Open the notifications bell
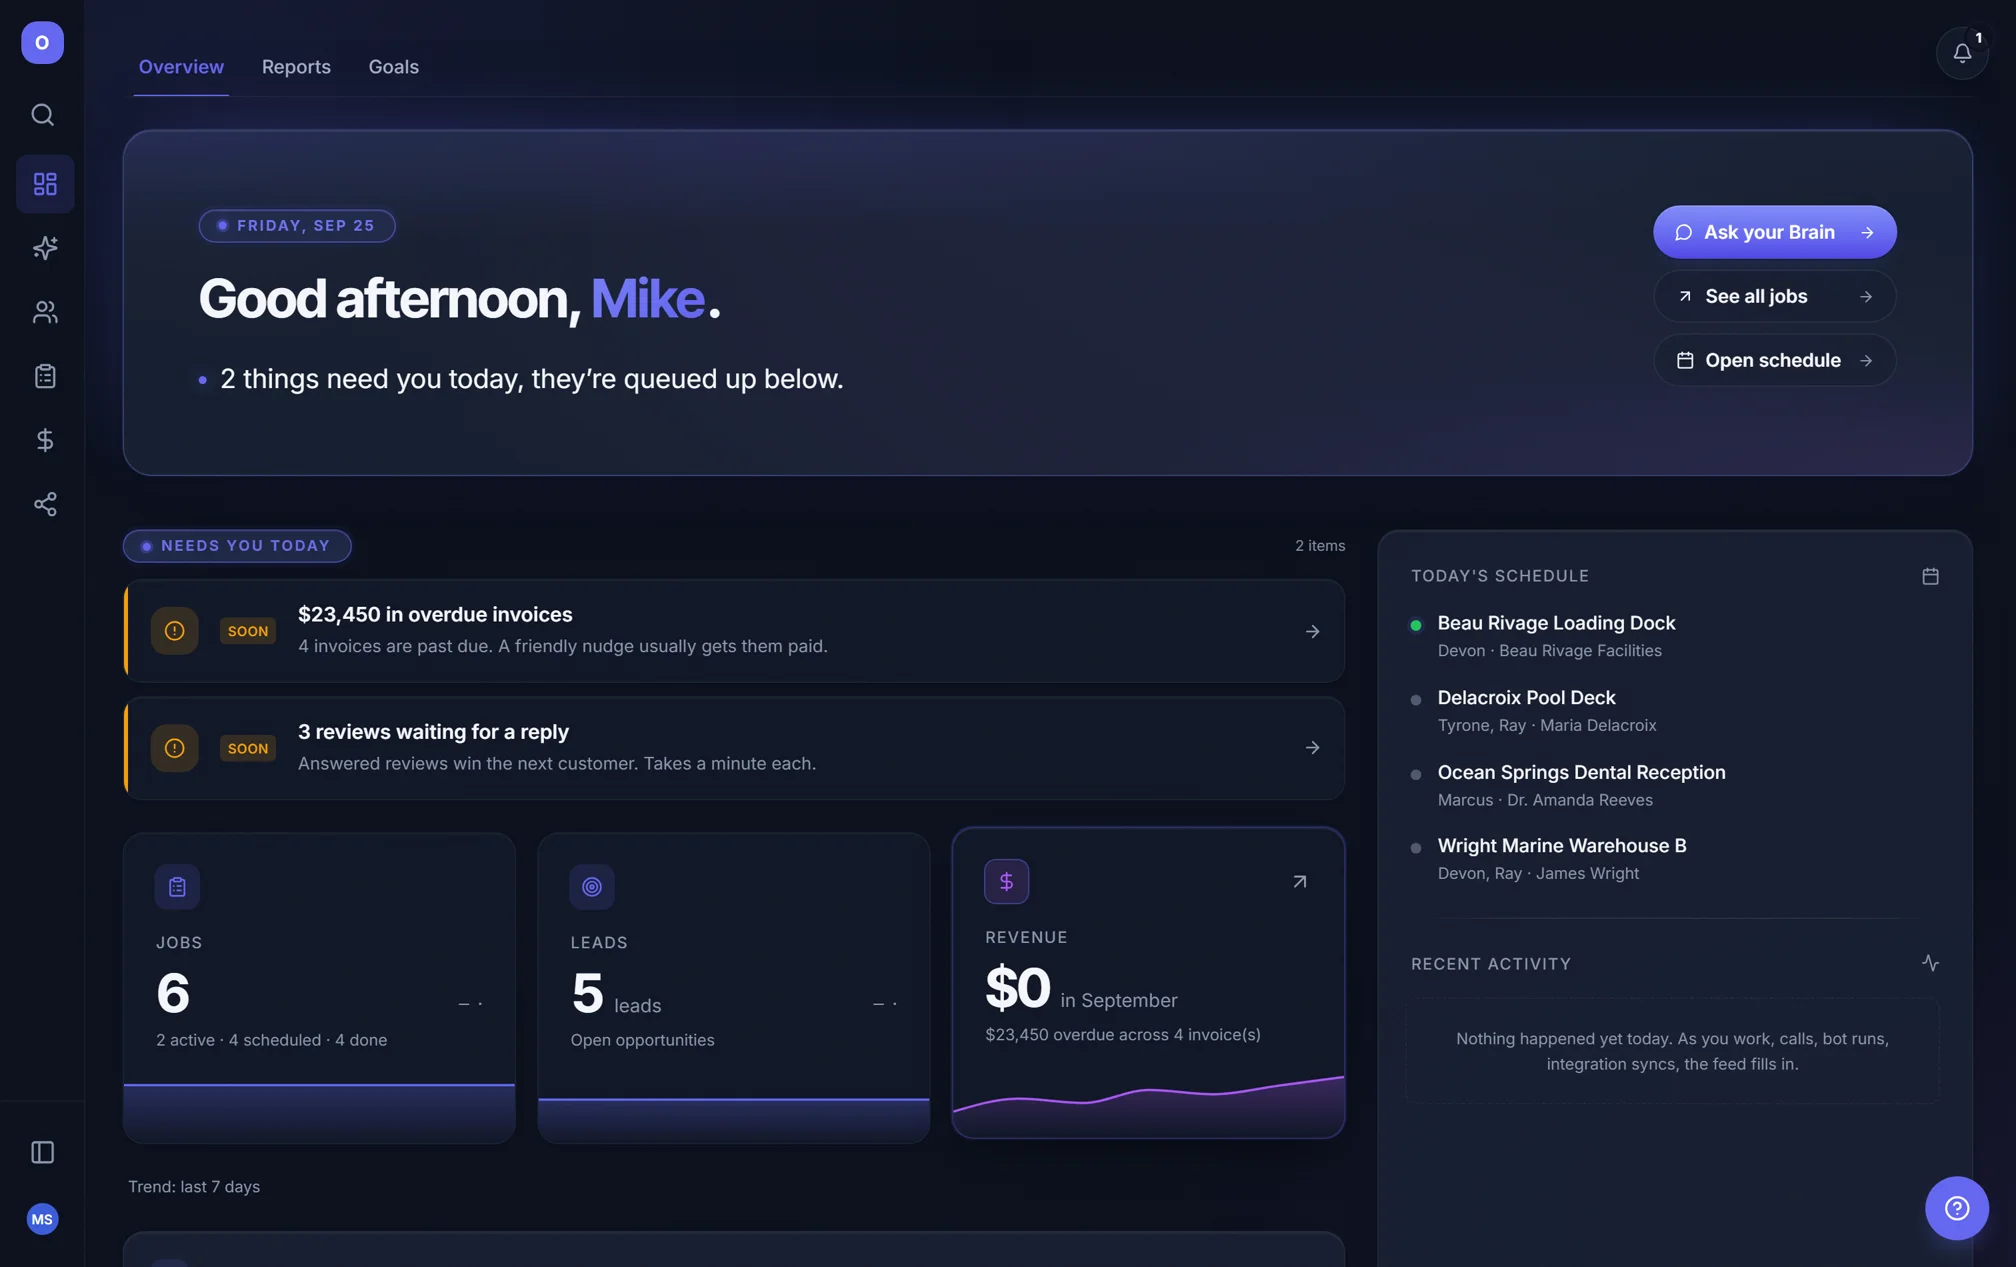 point(1962,53)
